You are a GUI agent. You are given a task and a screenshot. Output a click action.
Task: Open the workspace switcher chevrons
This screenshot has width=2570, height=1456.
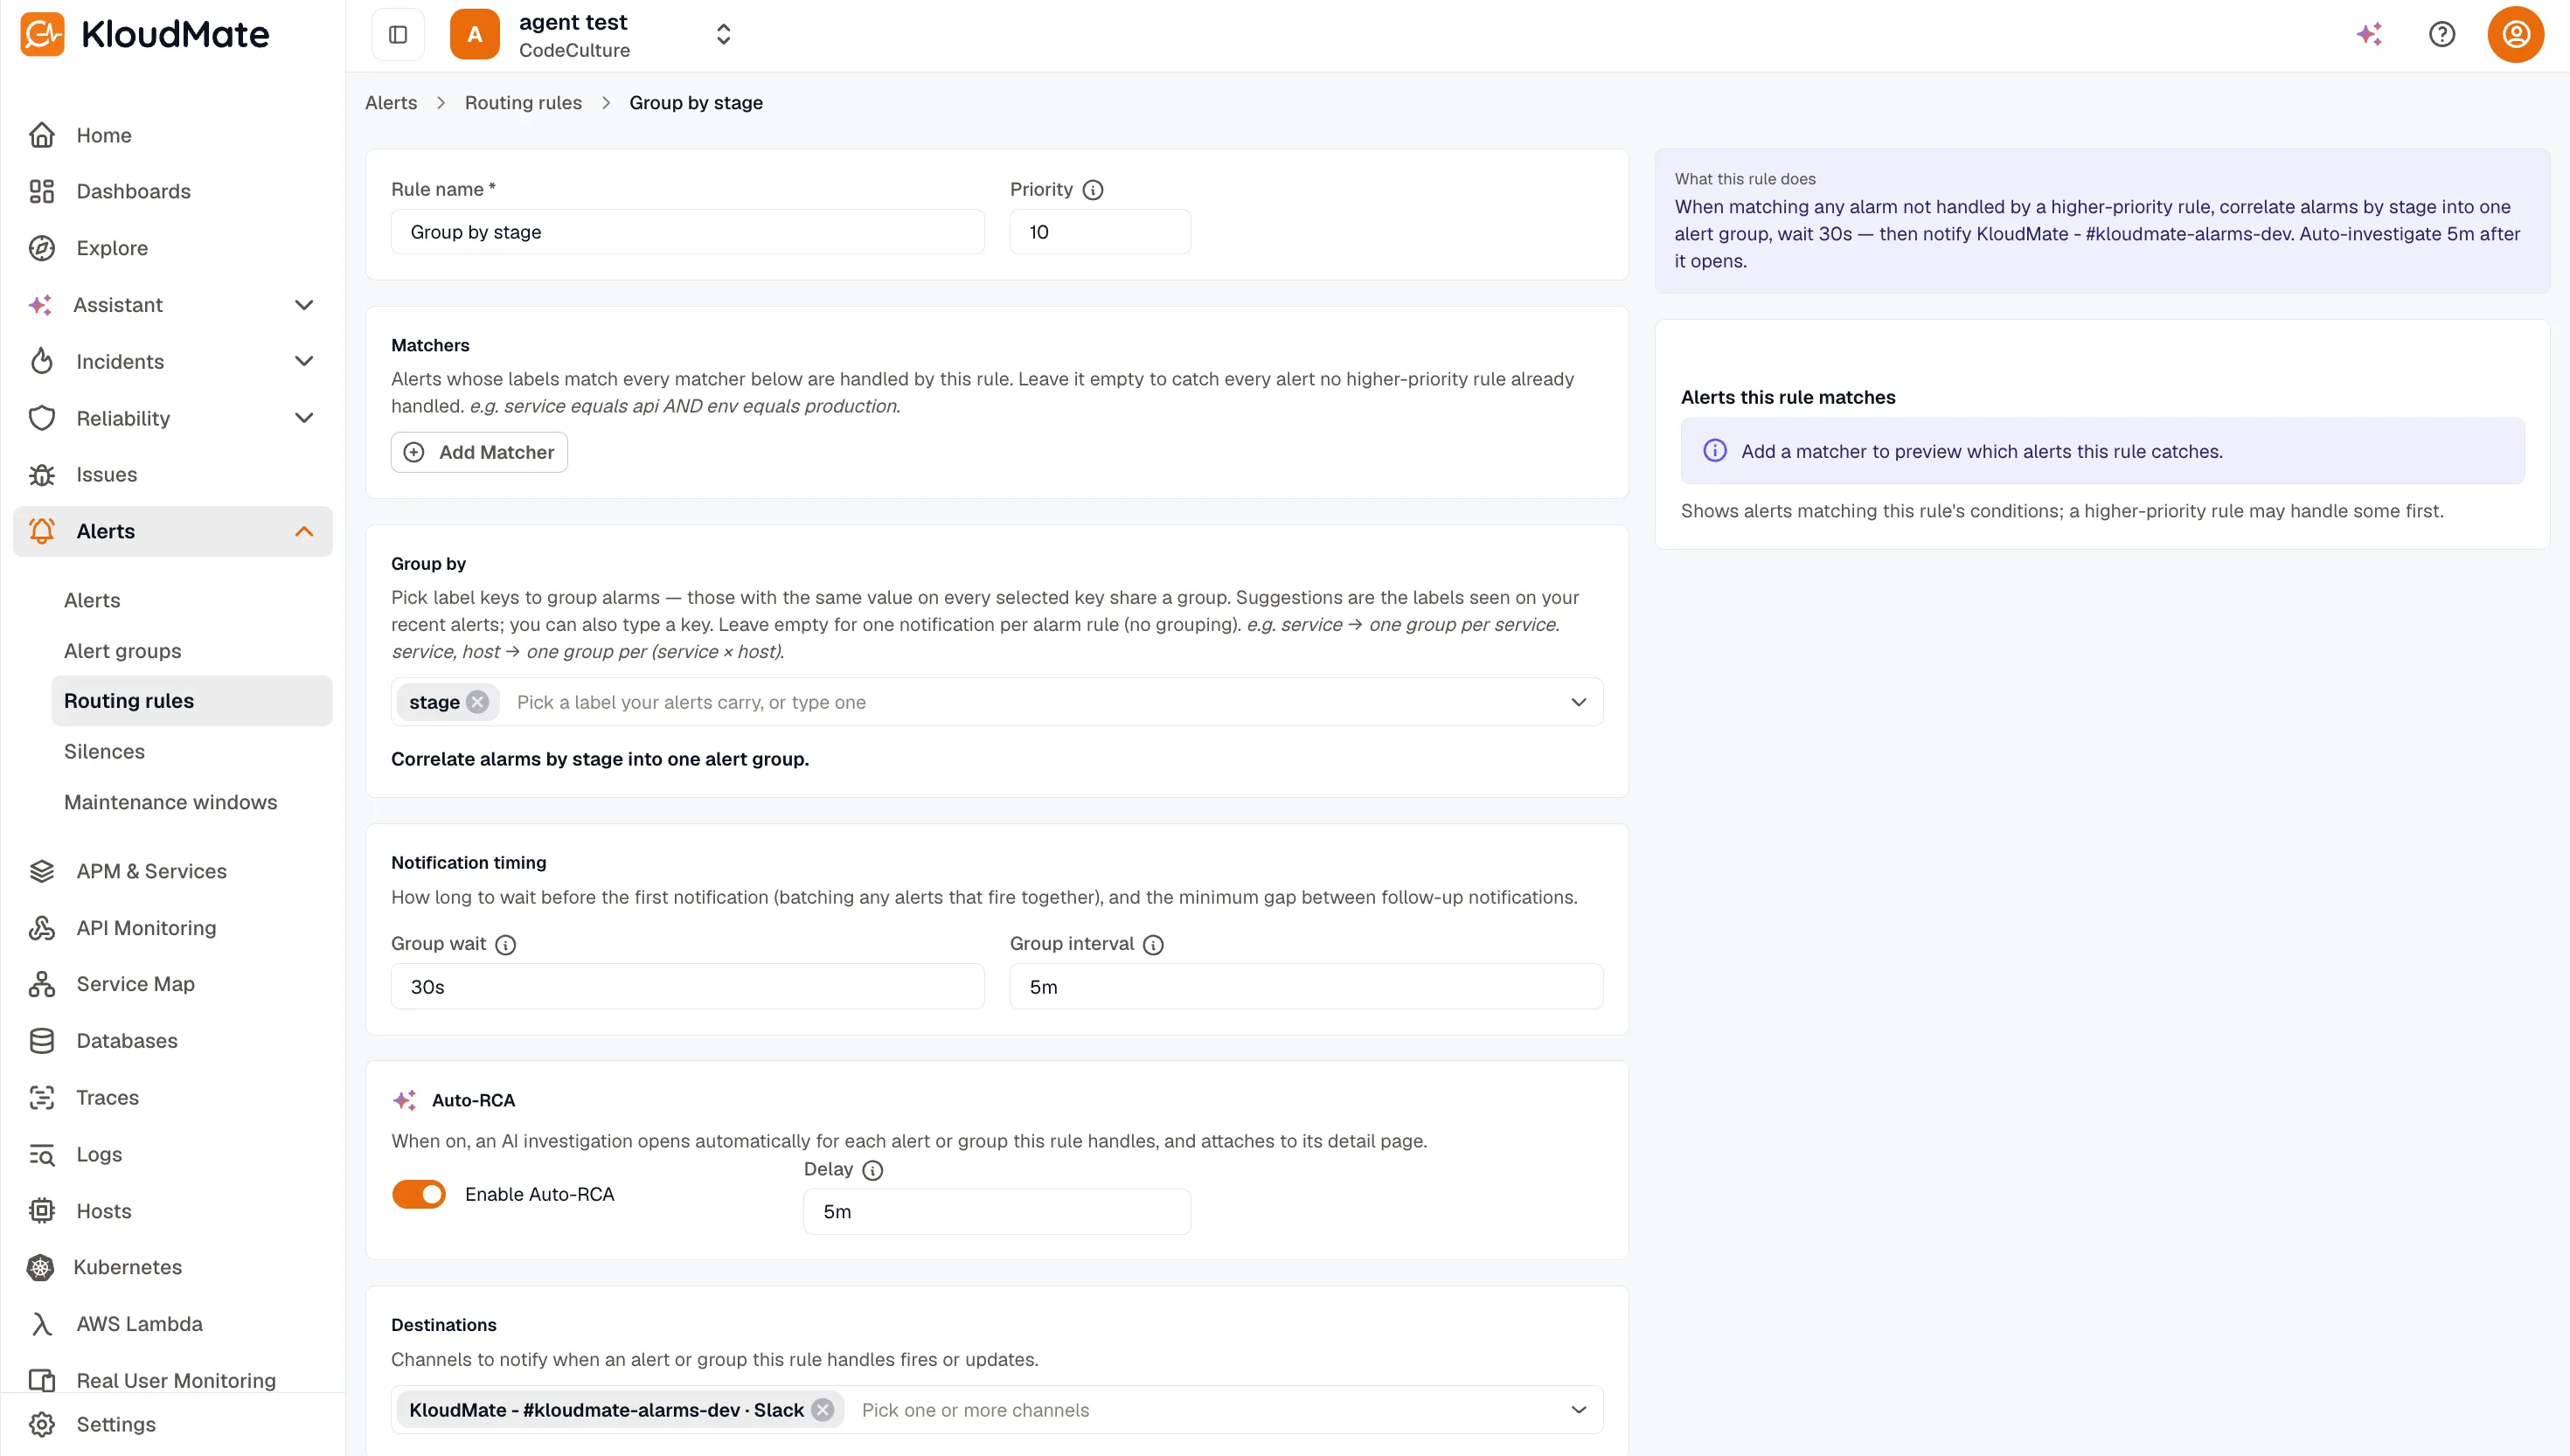[x=724, y=35]
